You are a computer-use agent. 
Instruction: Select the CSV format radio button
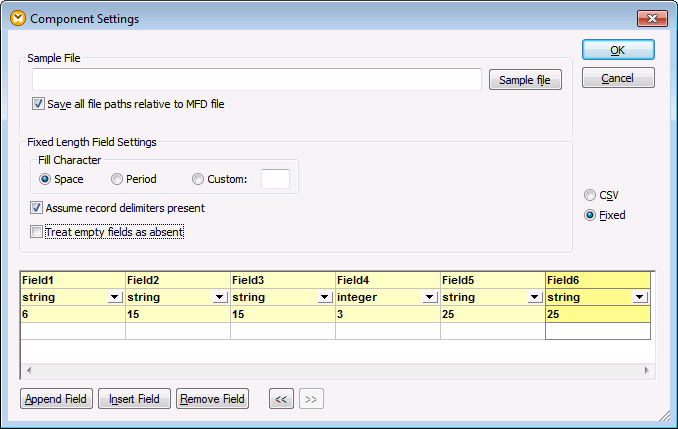[x=590, y=195]
